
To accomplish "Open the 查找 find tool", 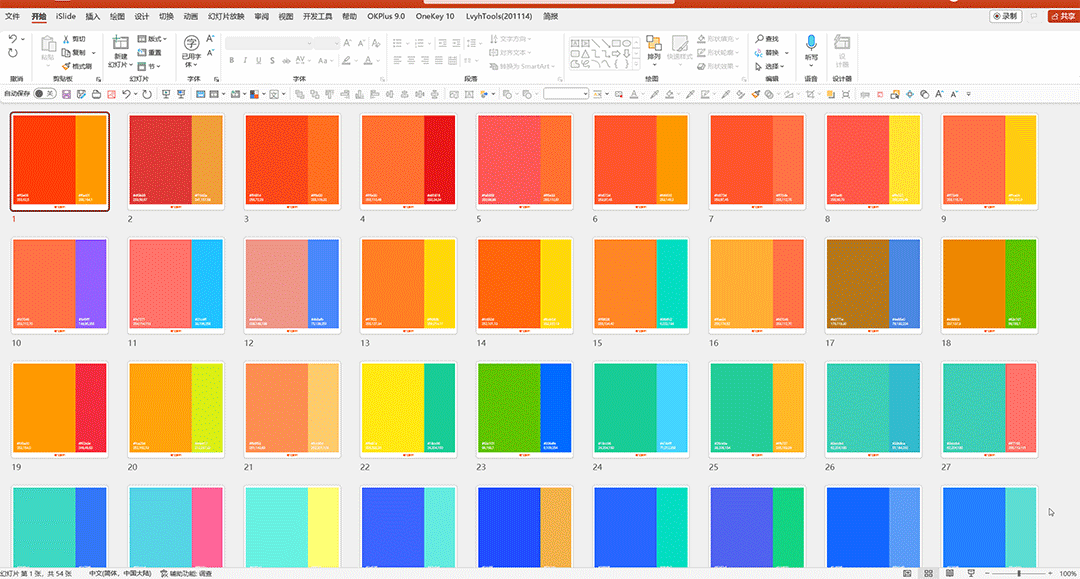I will 767,39.
